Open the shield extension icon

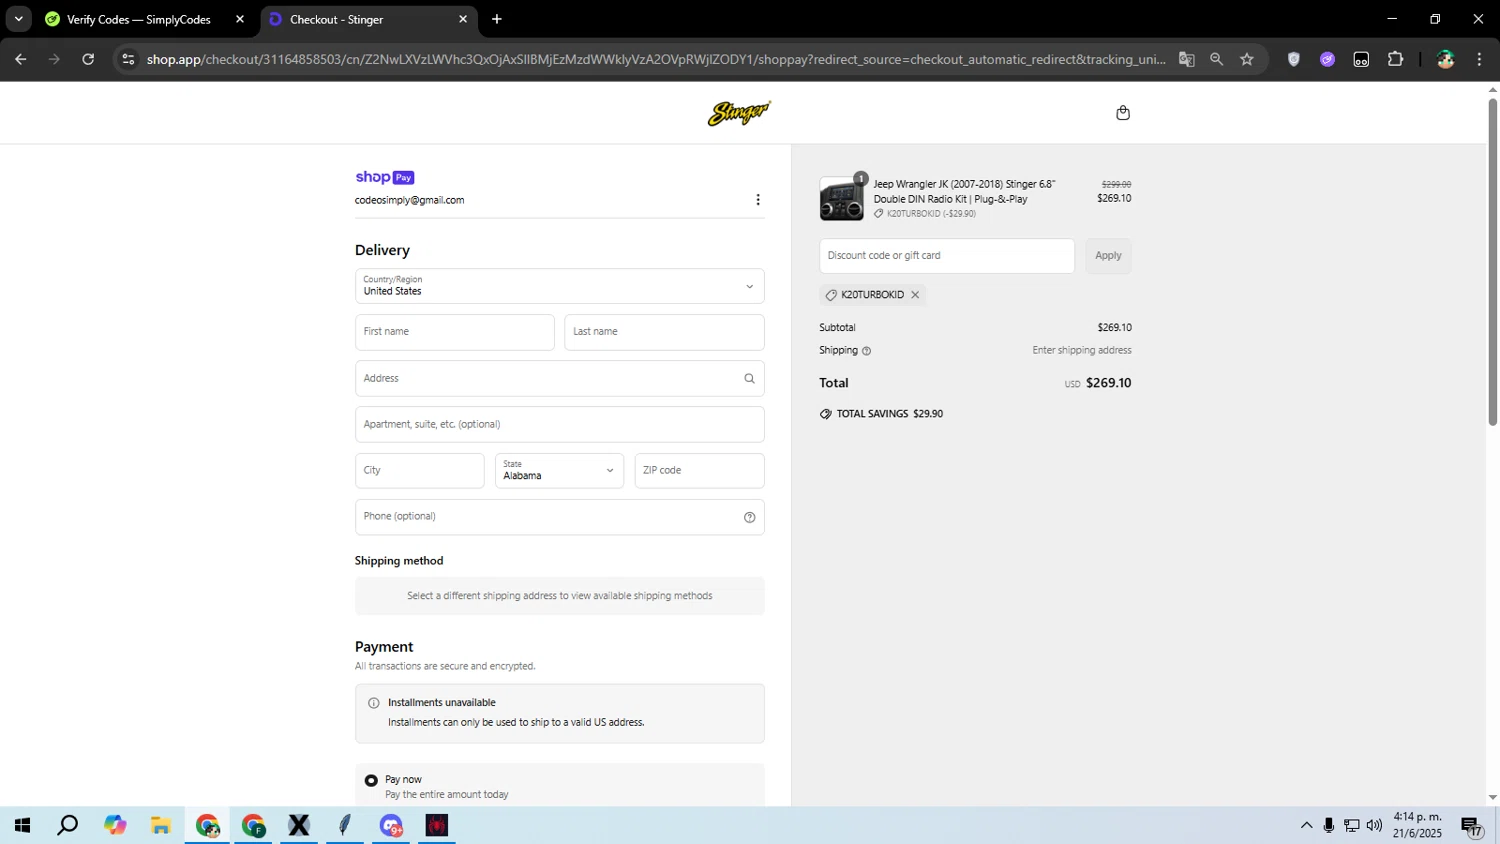pyautogui.click(x=1294, y=59)
